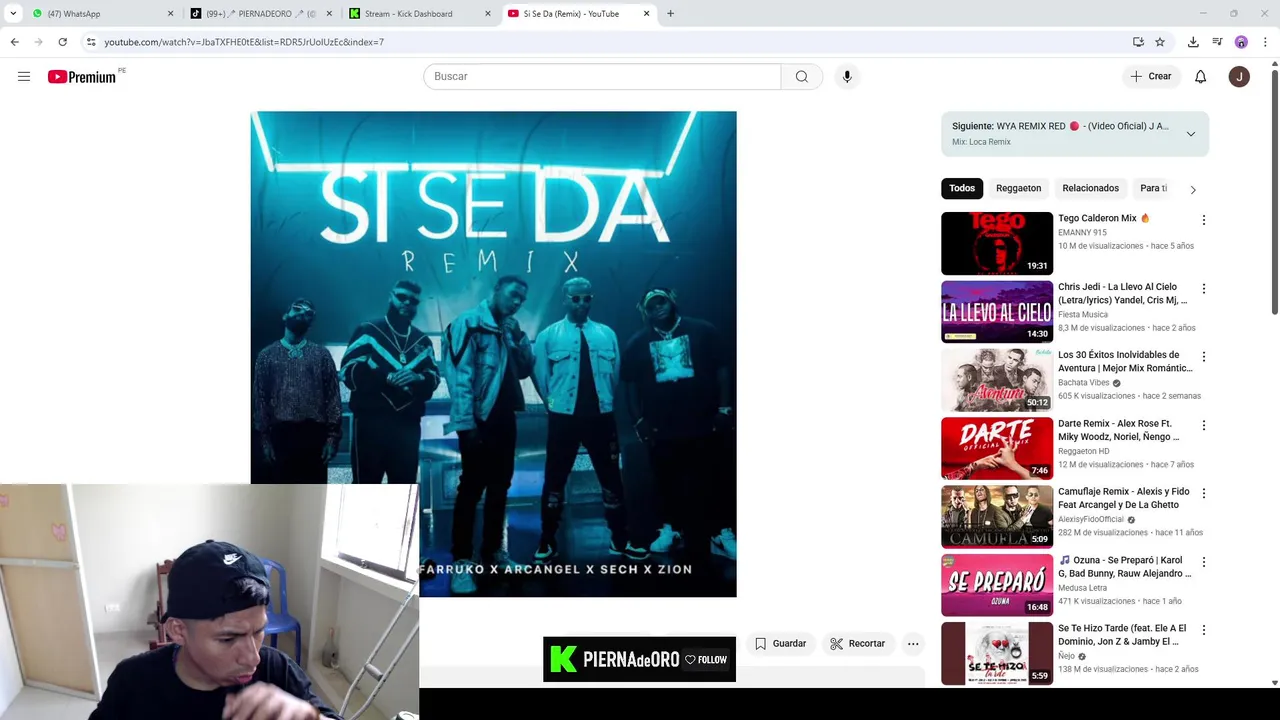Start voice search with microphone icon
Viewport: 1280px width, 720px height.
coord(847,76)
